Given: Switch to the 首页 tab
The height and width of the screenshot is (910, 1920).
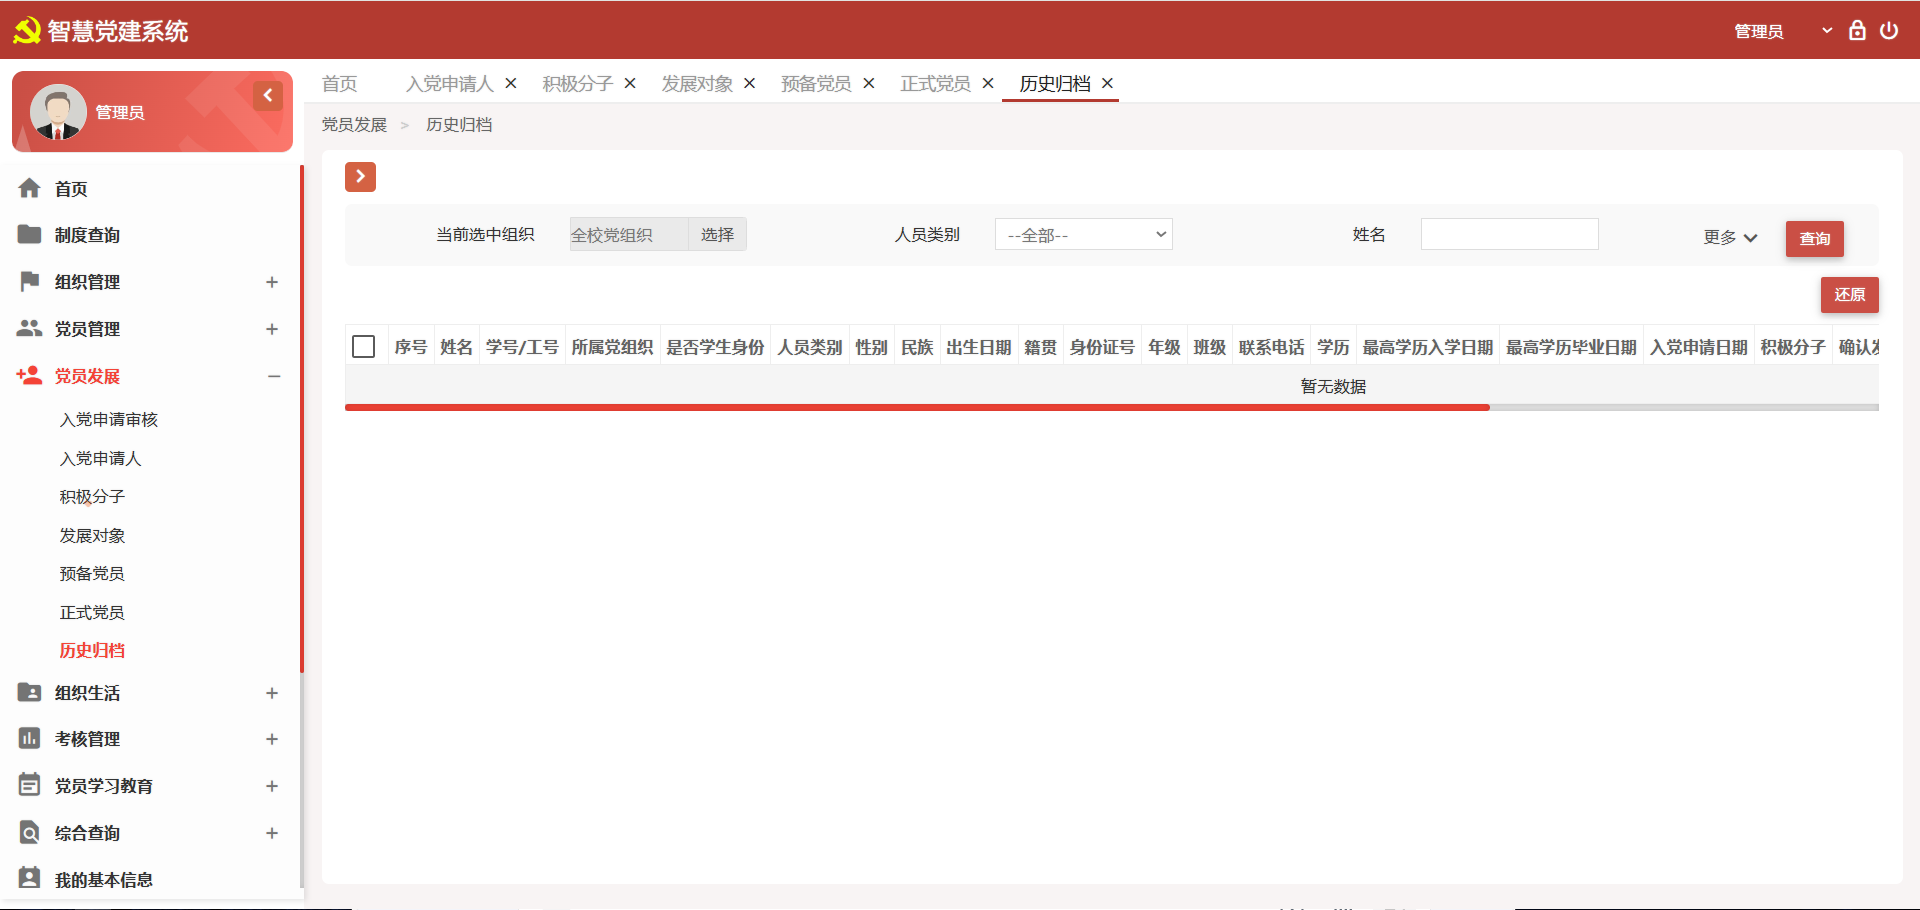Looking at the screenshot, I should (340, 84).
